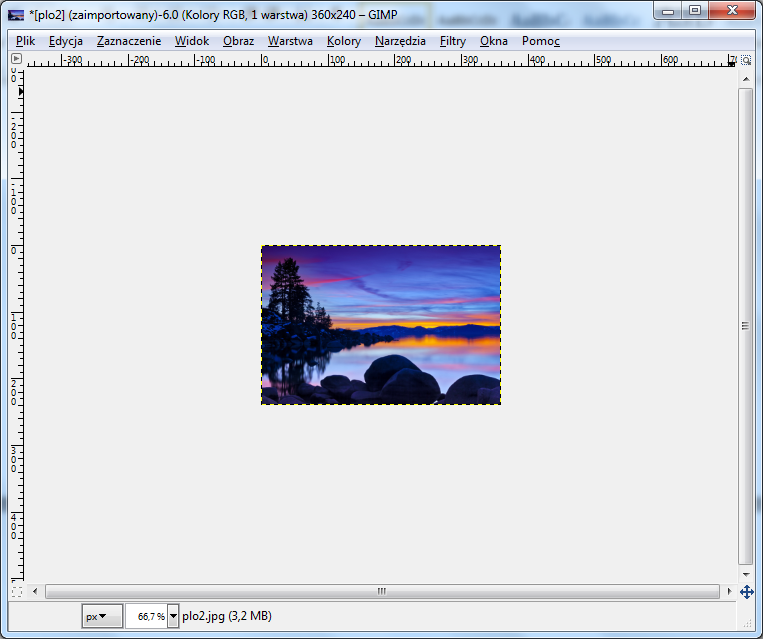Click the horizontal scrollbar thumb
Image resolution: width=763 pixels, height=639 pixels.
click(382, 591)
